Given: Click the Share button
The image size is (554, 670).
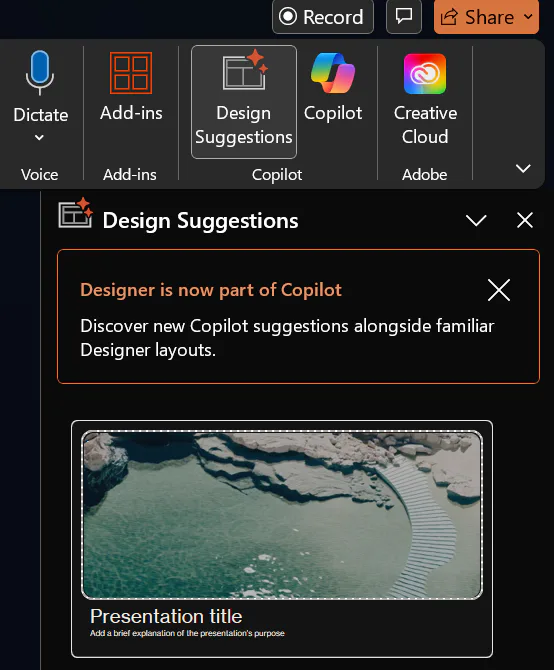Looking at the screenshot, I should [478, 17].
